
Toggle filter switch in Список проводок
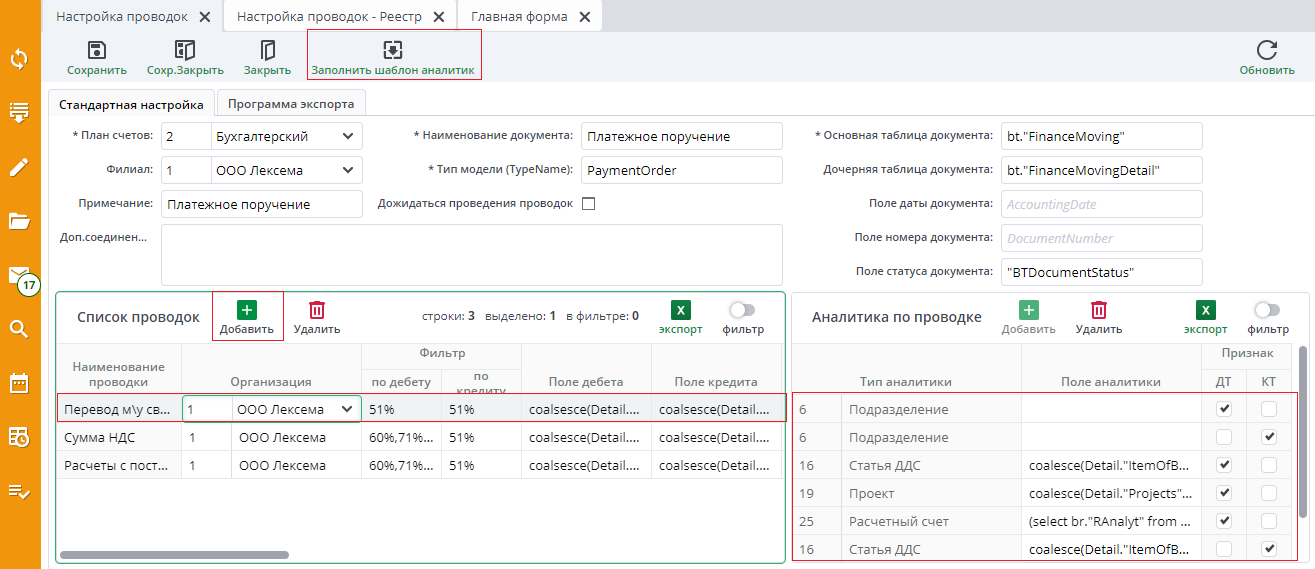(742, 310)
